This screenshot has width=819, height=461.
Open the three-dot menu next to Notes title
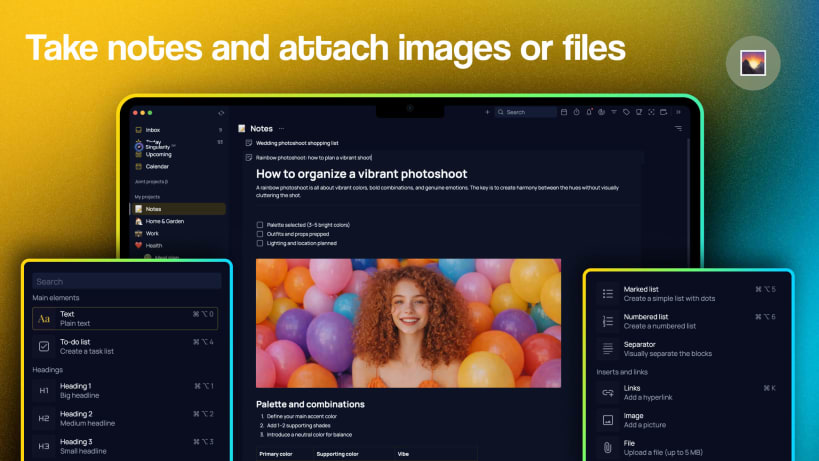(282, 128)
